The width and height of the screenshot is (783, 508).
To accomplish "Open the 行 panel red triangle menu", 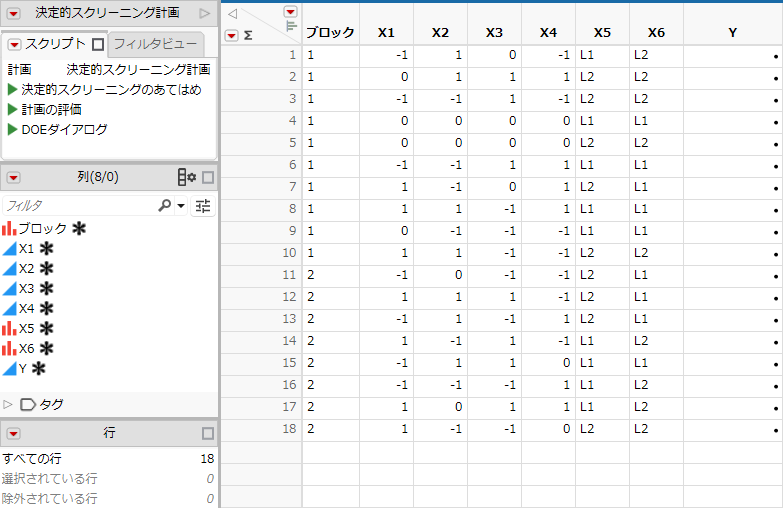I will point(13,433).
